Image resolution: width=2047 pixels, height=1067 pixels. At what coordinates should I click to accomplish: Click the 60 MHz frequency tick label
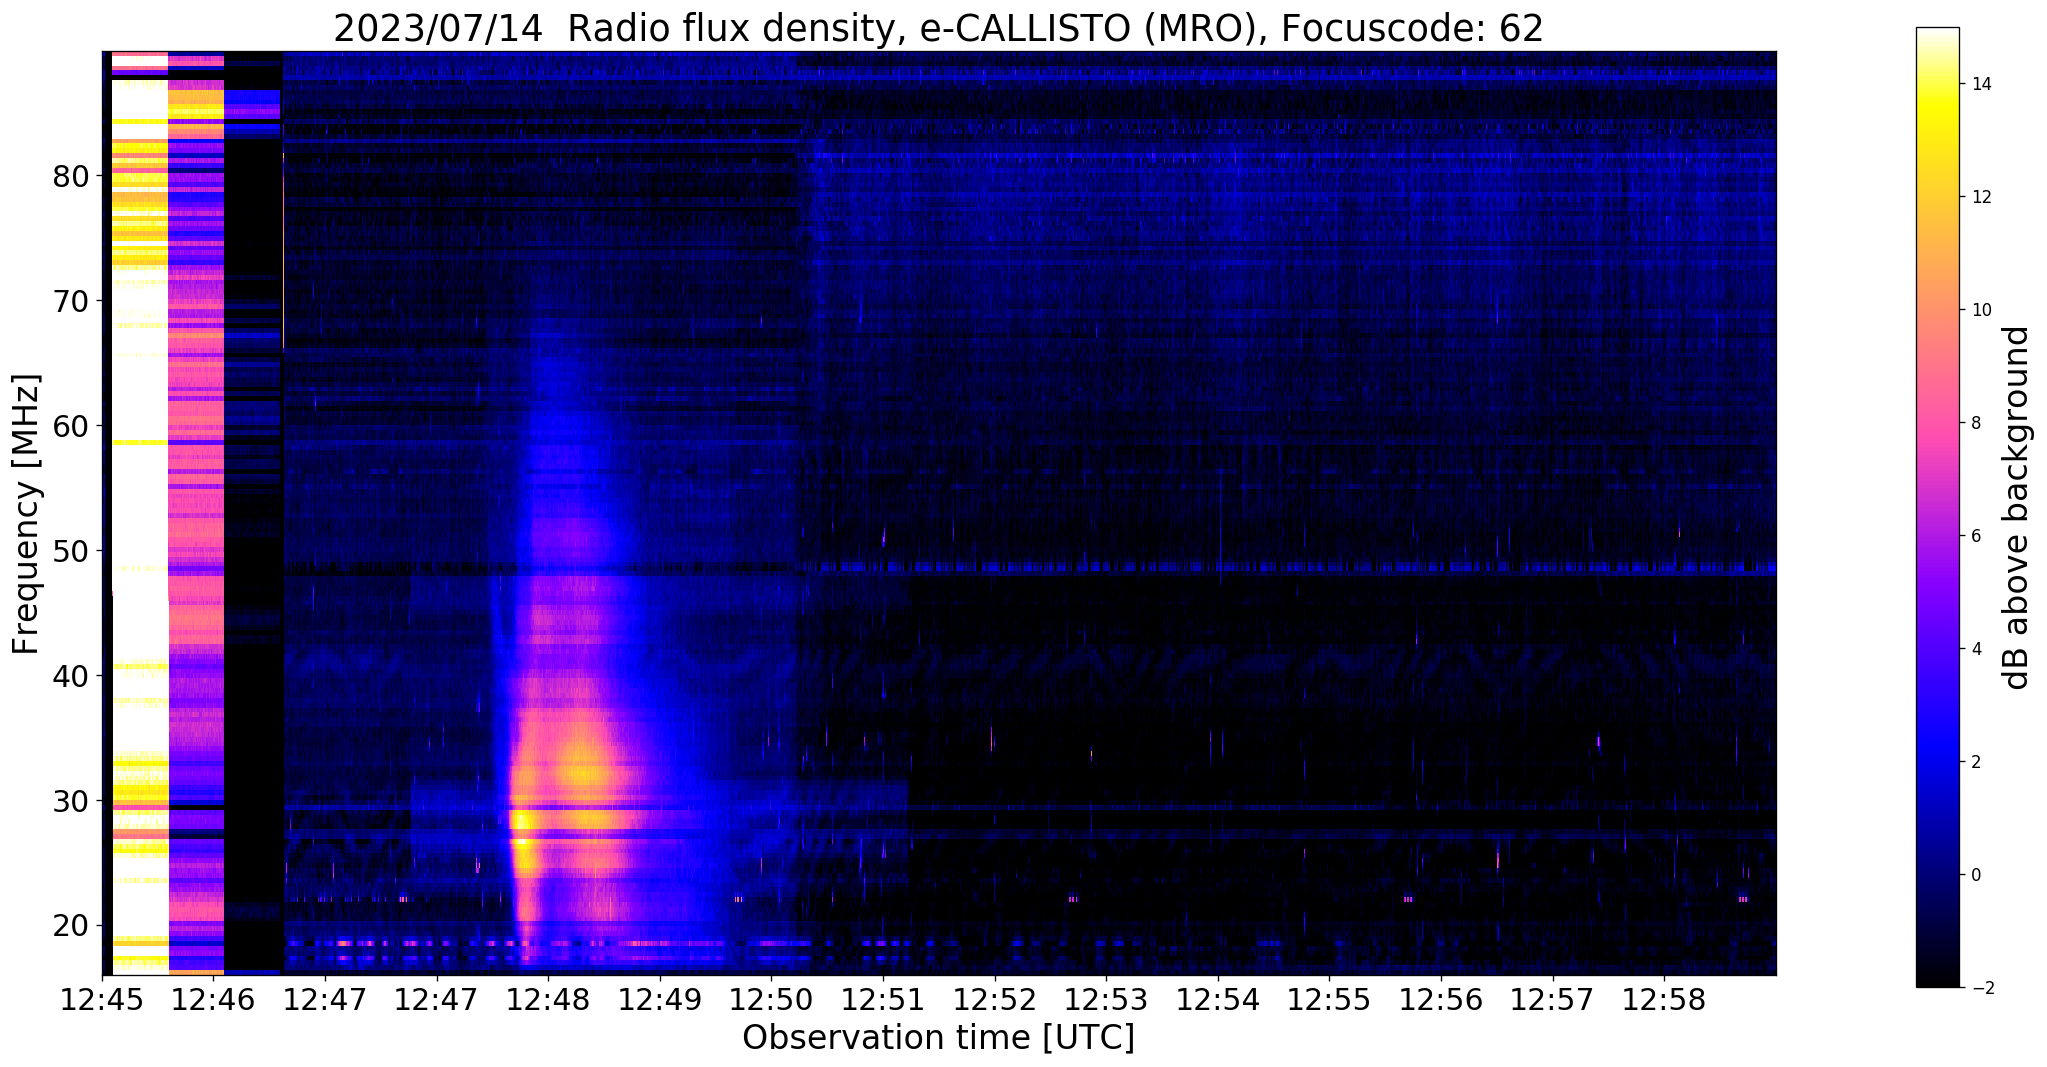(71, 426)
